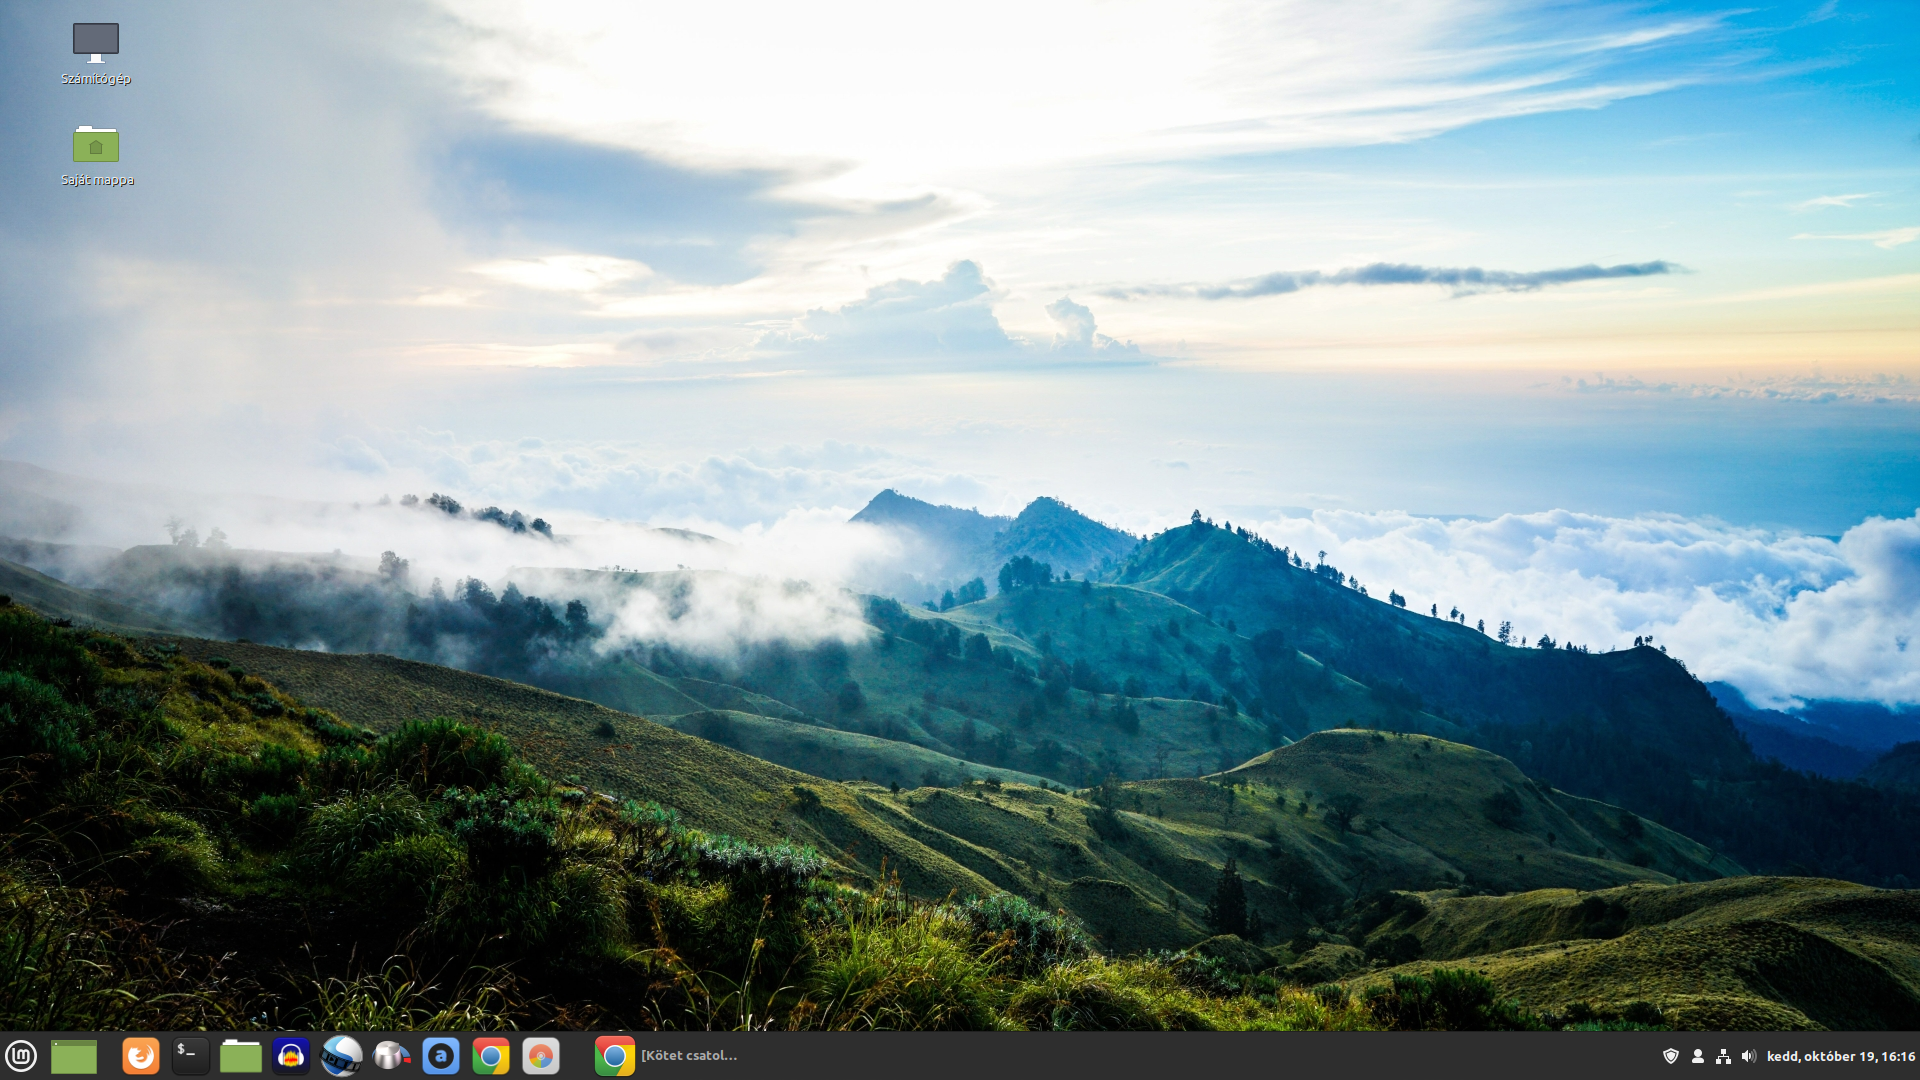Launch Firefox from the panel
This screenshot has width=1920, height=1080.
[141, 1056]
